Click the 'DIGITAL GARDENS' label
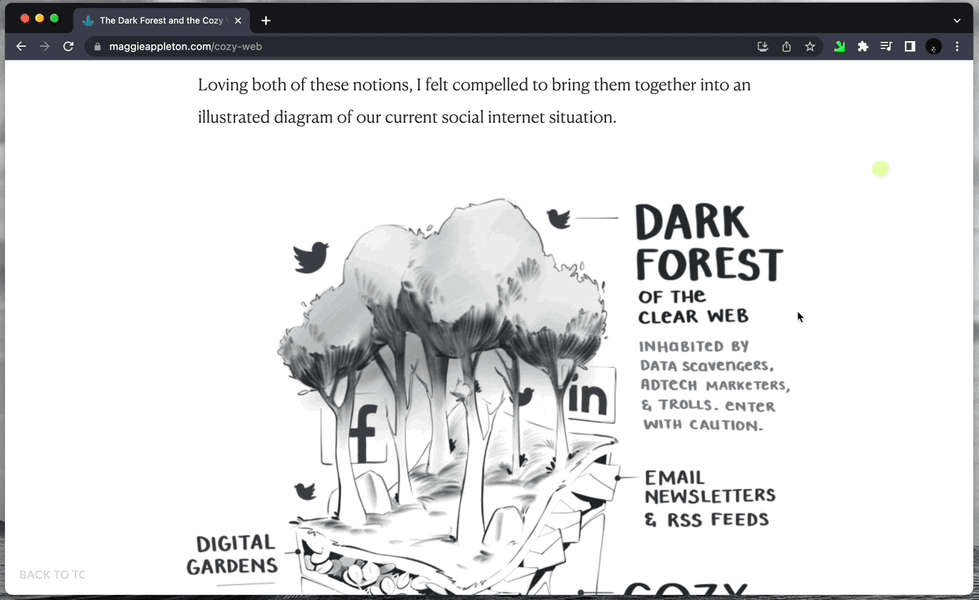The image size is (979, 600). (x=232, y=554)
